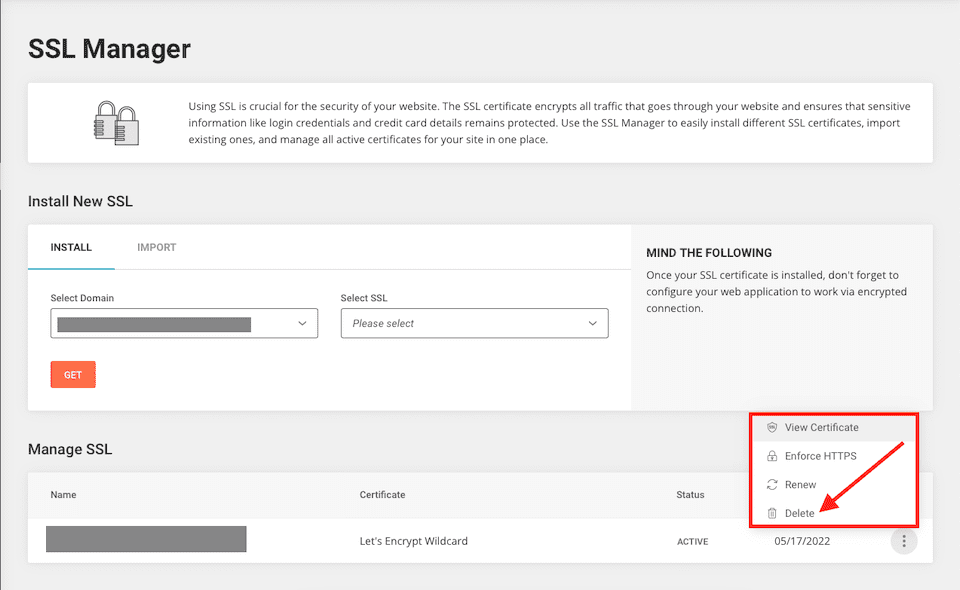Click the 05/17/2022 expiry date
This screenshot has width=960, height=590.
802,541
